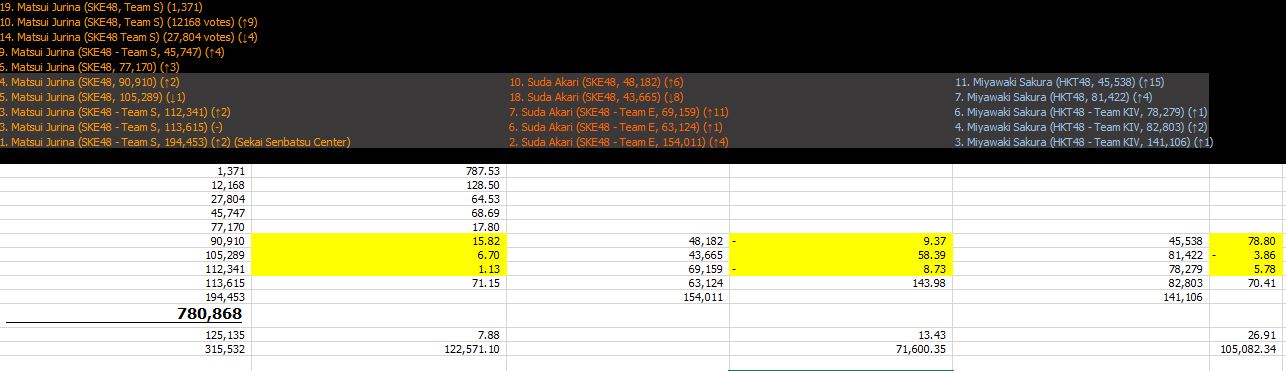Select the cell containing 315,532
This screenshot has height=371, width=1286.
tap(126, 349)
